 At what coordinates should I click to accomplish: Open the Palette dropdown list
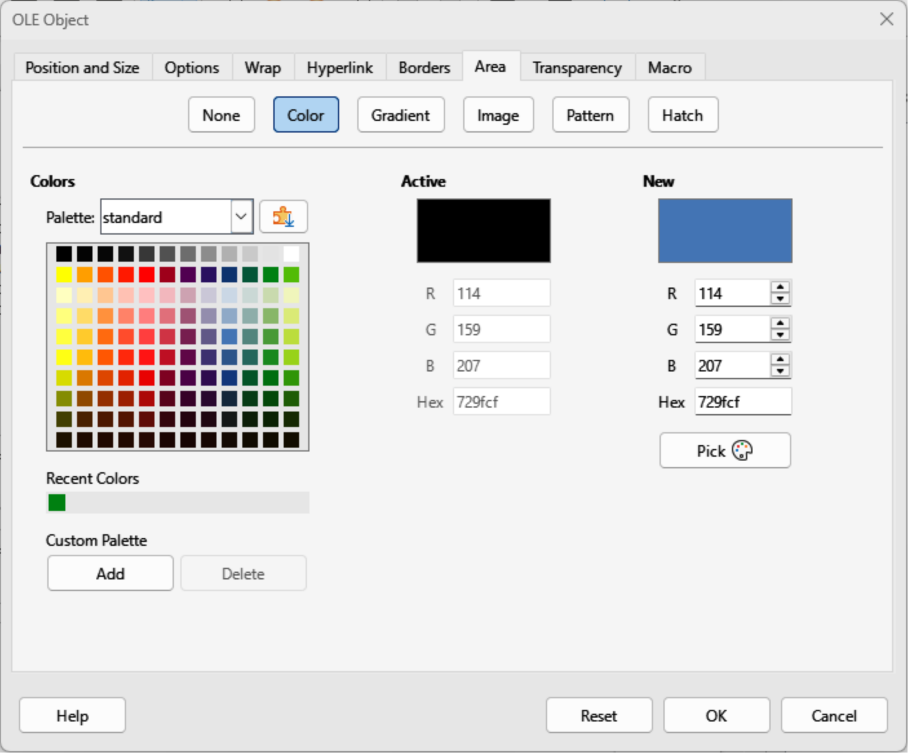[241, 216]
